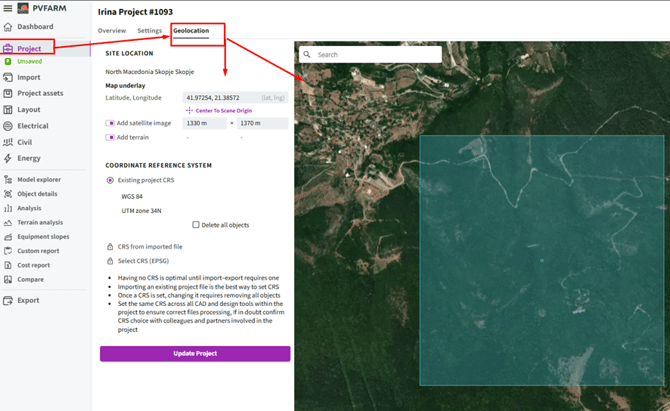Screen dimensions: 670x411
Task: Toggle Add satellite image switch
Action: 110,123
